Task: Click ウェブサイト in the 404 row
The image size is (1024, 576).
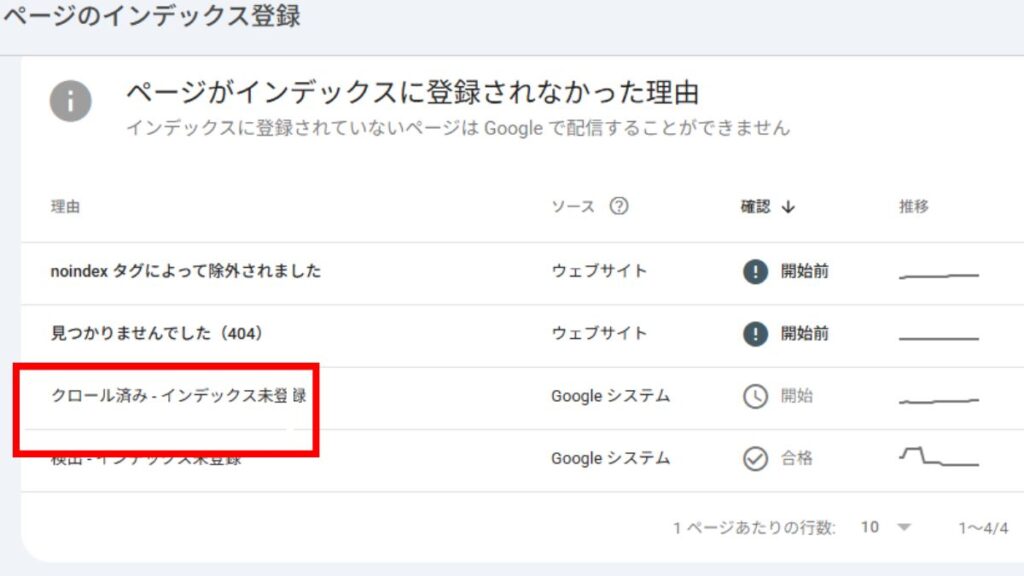Action: 599,334
